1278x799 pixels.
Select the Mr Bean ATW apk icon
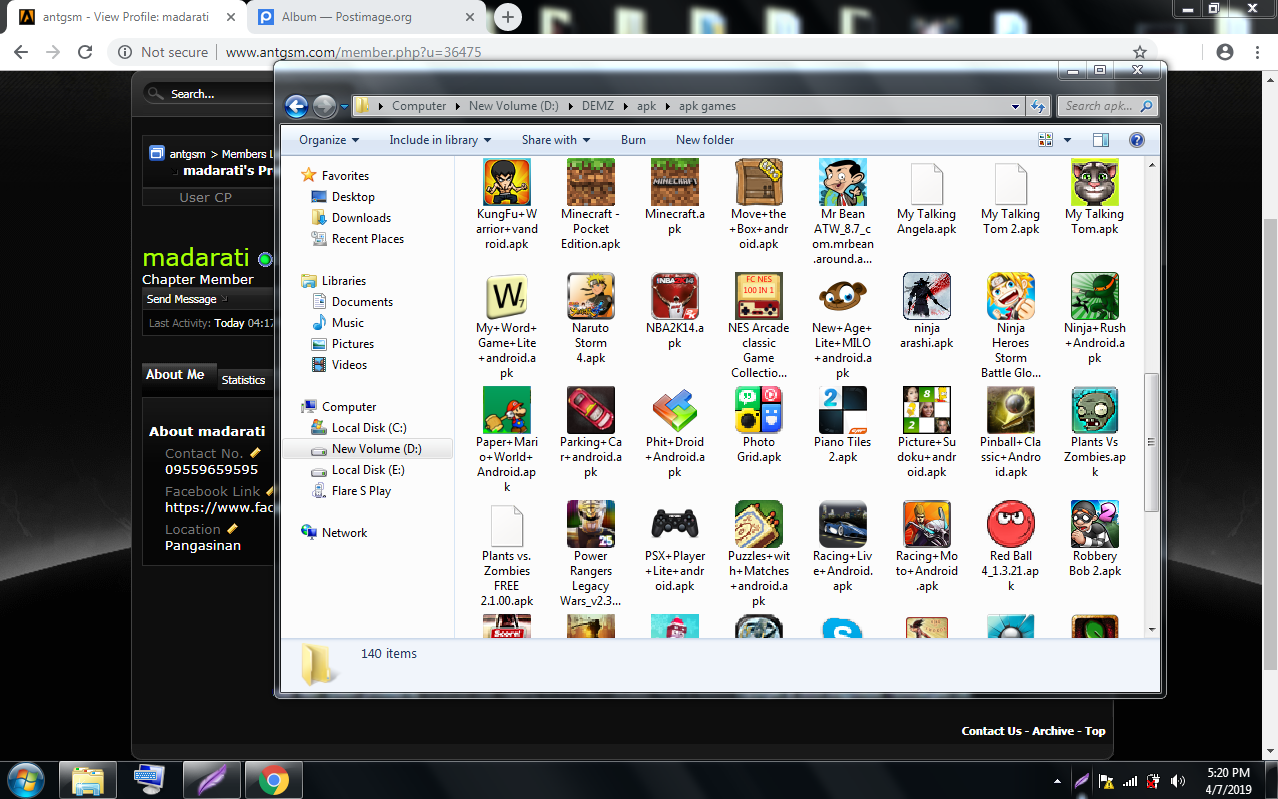point(843,182)
